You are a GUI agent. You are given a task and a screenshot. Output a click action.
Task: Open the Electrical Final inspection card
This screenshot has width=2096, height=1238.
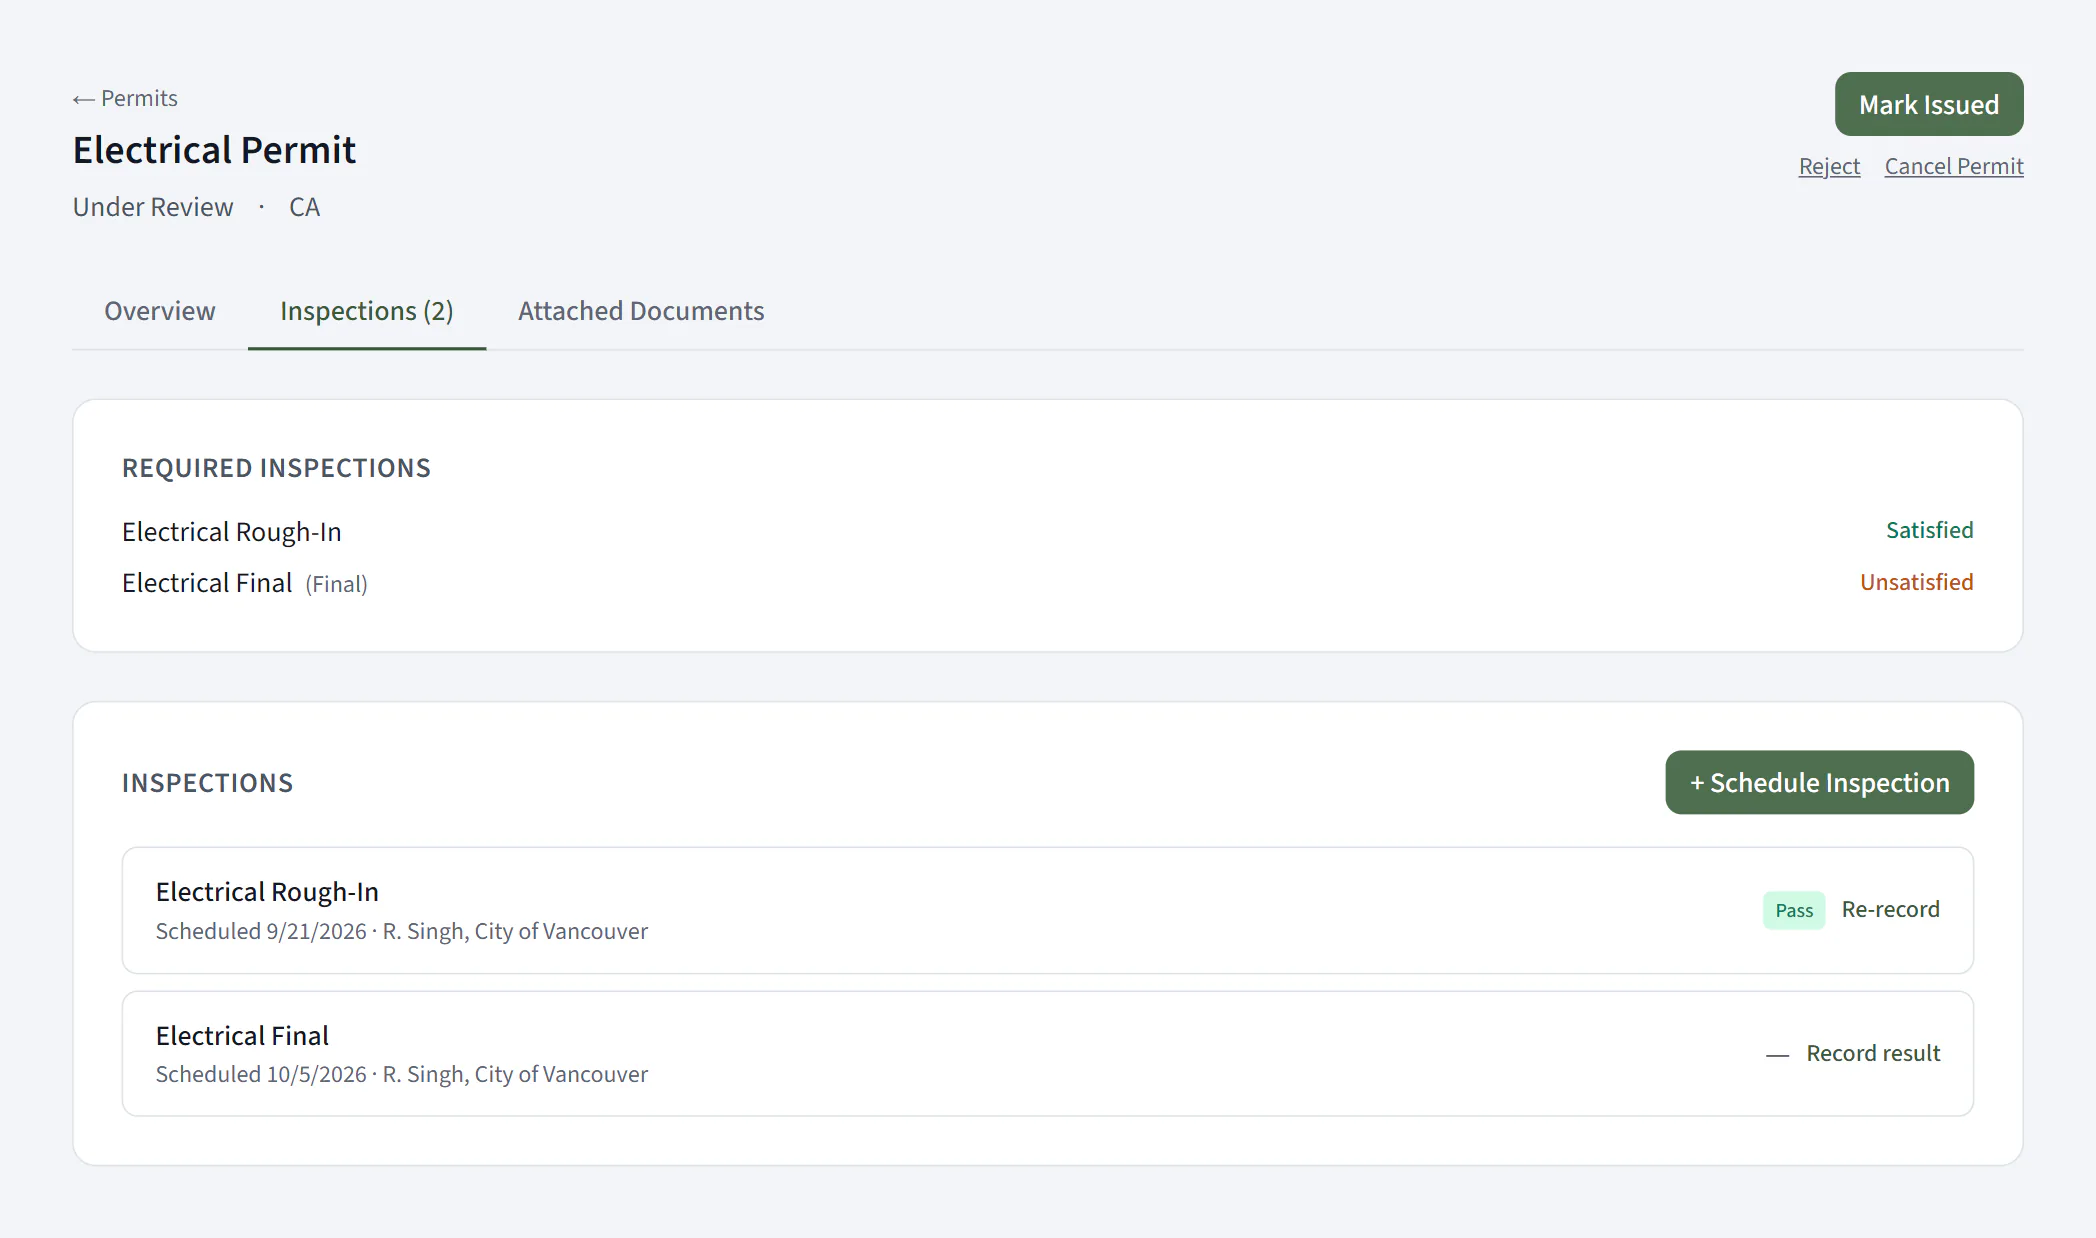[1047, 1053]
